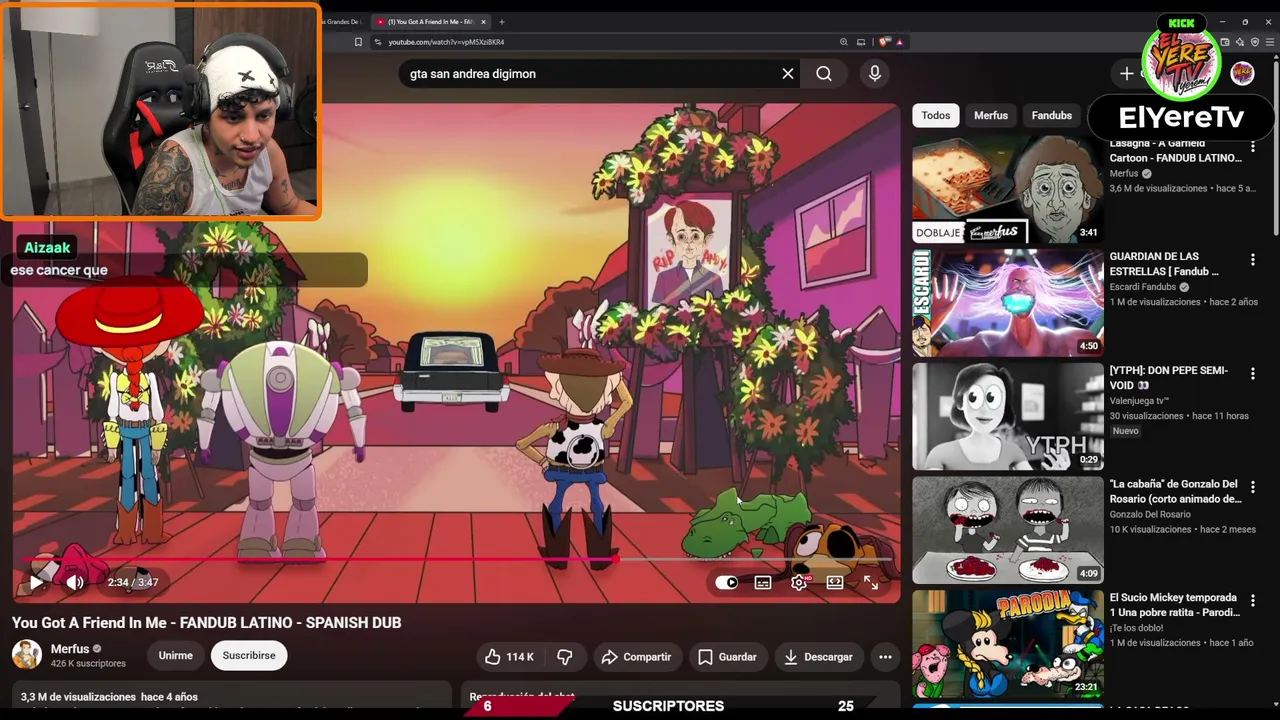Open options menu for 'La cabaña' video

click(1252, 487)
